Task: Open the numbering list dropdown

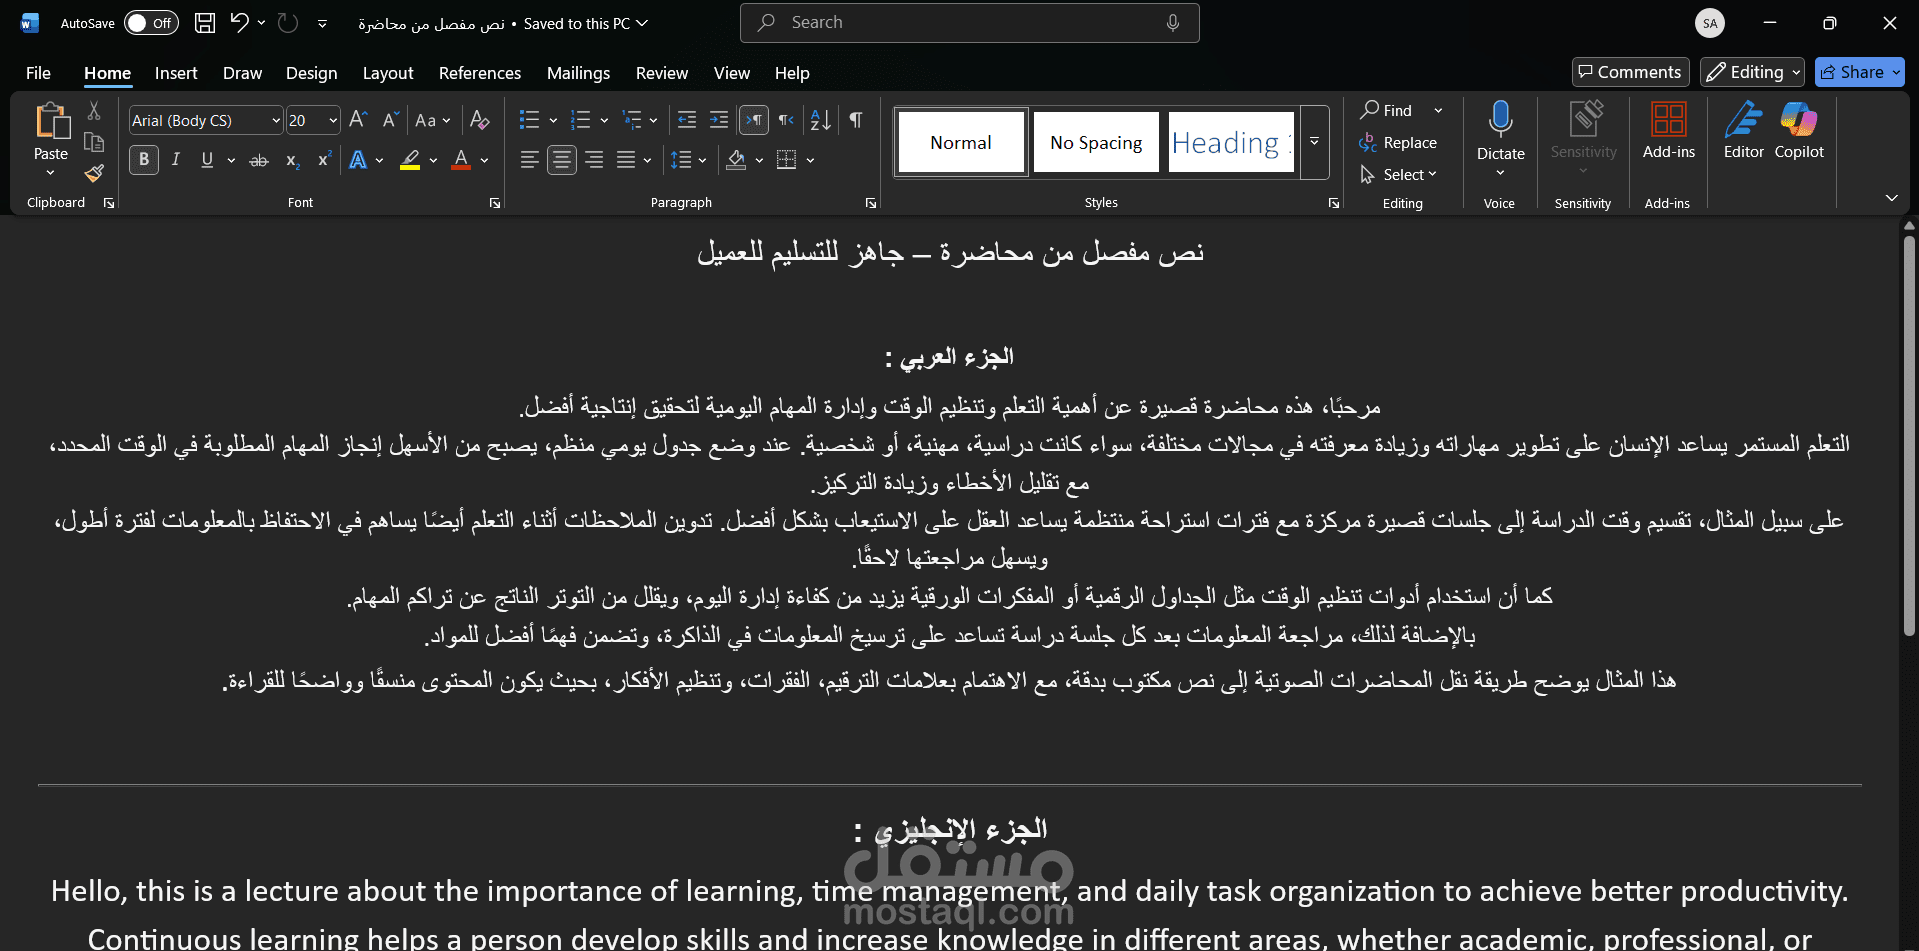Action: click(604, 120)
